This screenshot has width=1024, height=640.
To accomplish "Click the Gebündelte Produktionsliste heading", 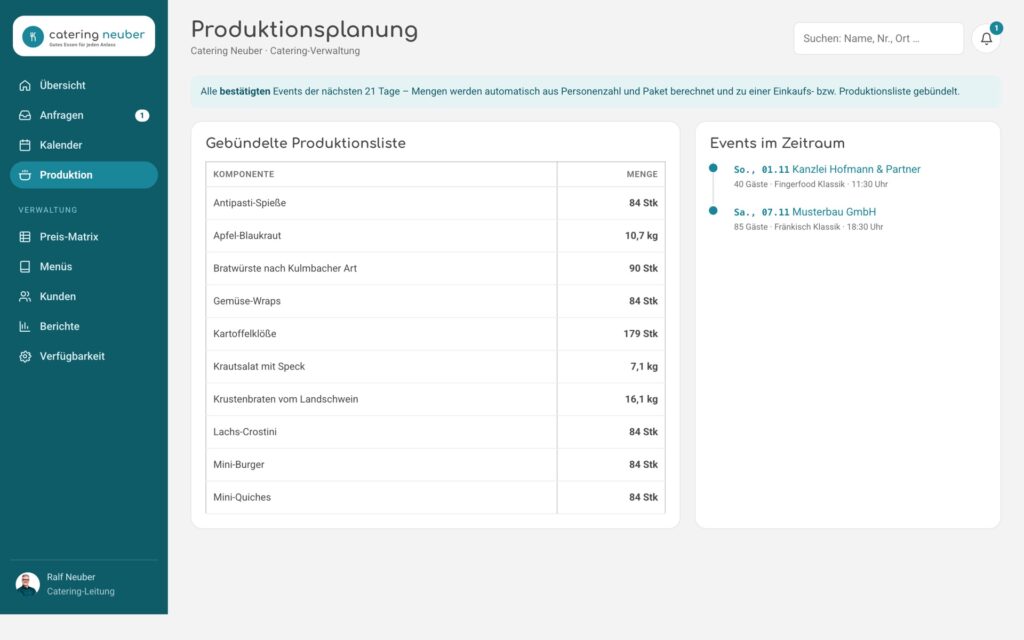I will 306,144.
